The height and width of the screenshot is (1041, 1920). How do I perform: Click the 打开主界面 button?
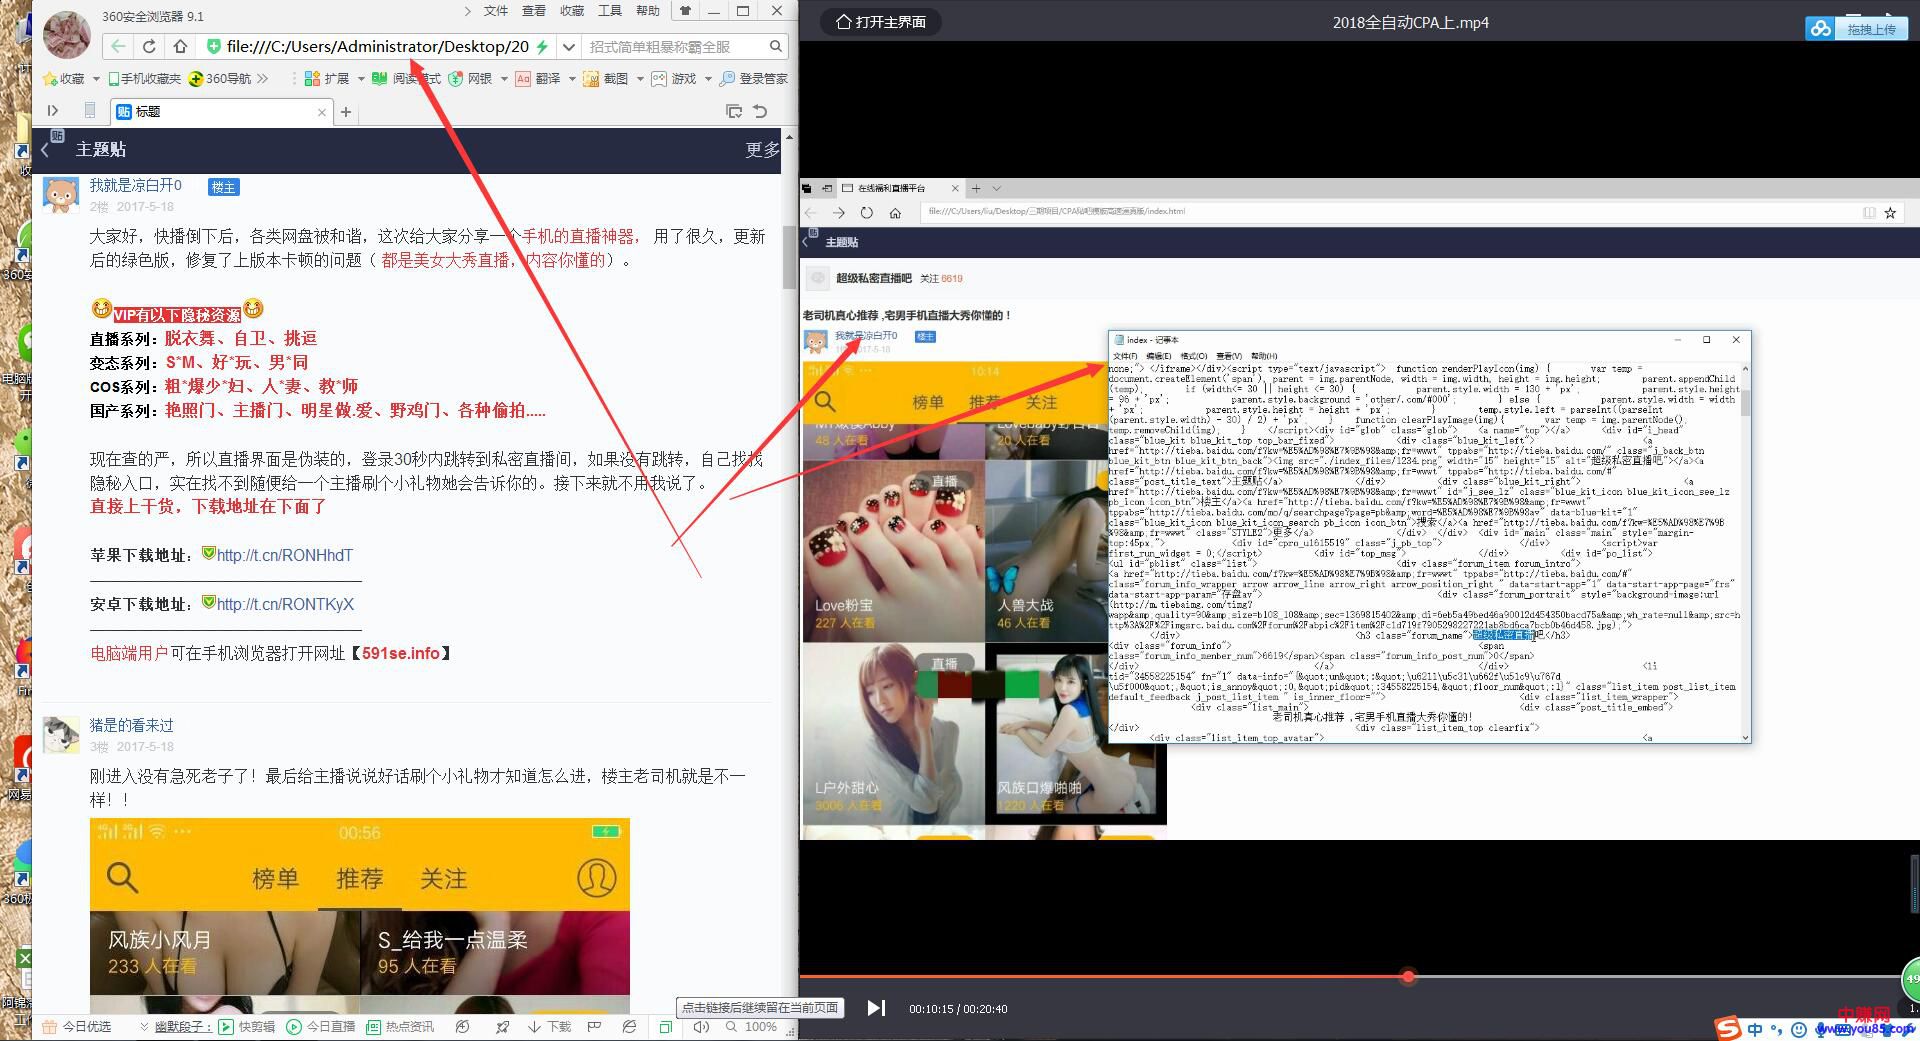881,22
